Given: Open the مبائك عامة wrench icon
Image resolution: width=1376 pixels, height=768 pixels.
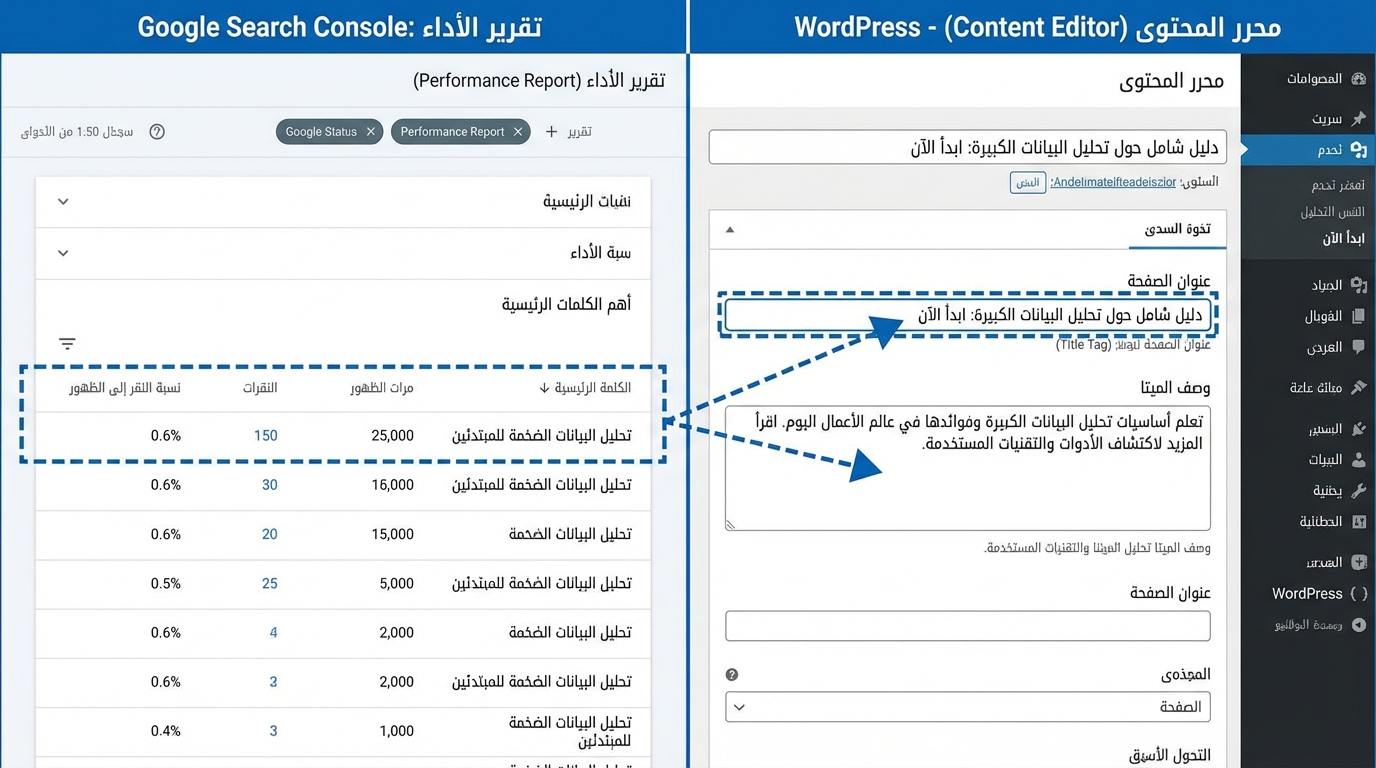Looking at the screenshot, I should click(x=1357, y=387).
